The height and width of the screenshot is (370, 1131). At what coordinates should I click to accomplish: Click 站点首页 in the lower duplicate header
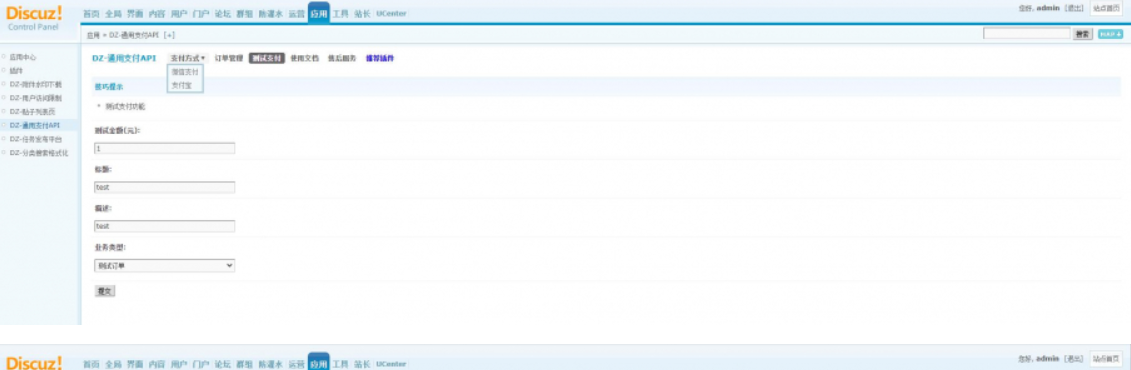pos(1106,358)
